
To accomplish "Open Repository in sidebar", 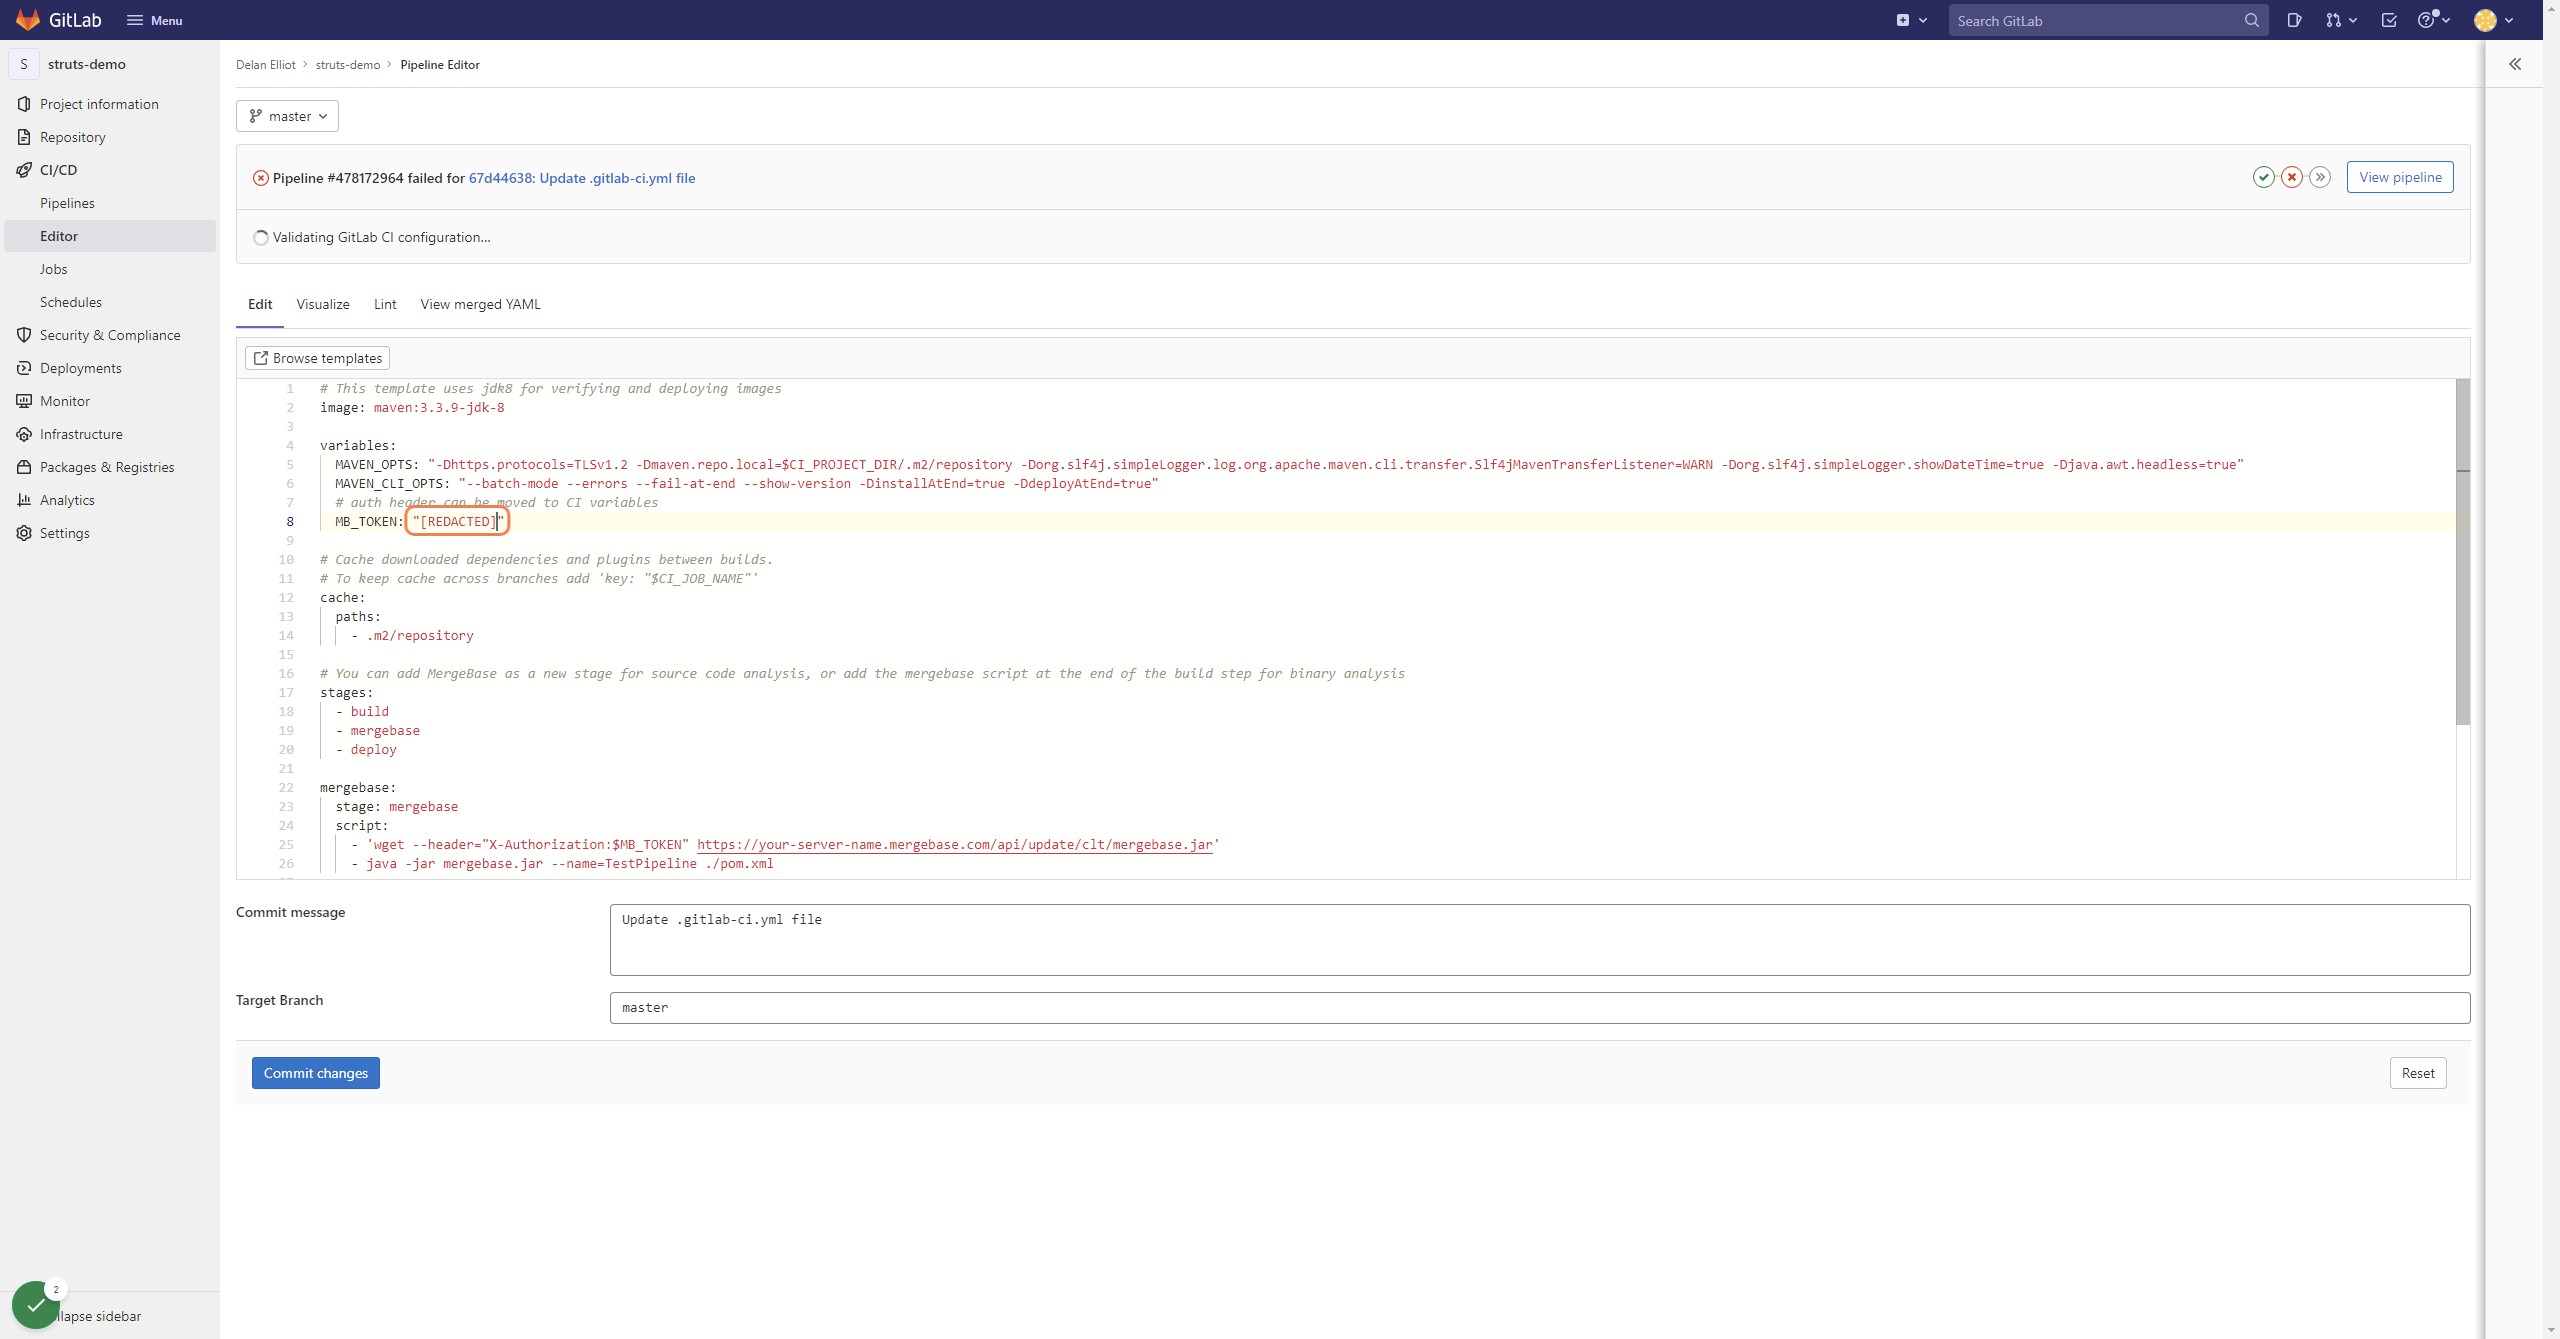I will tap(110, 137).
